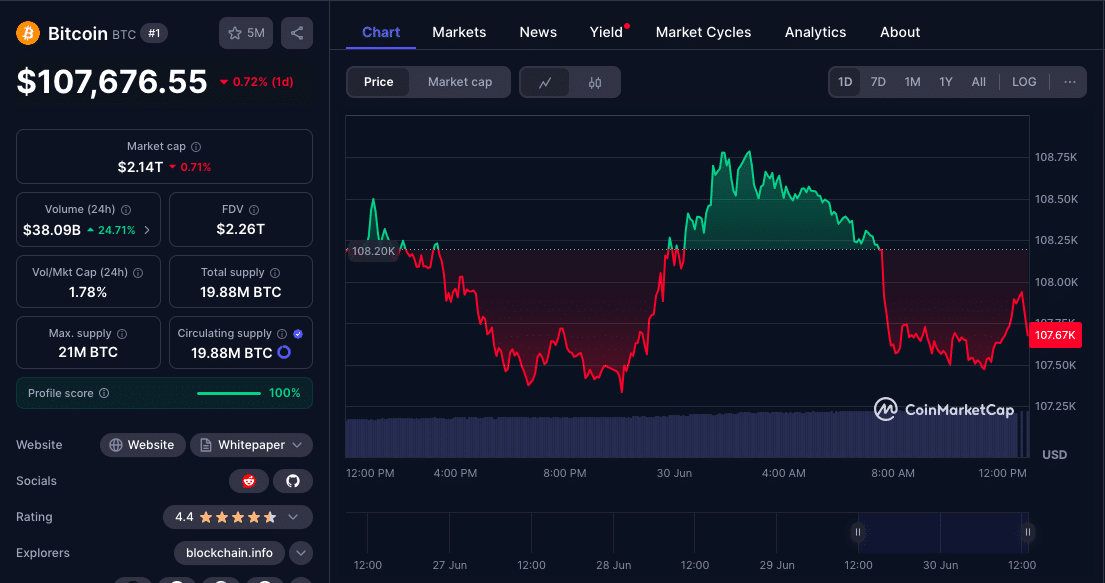Click the $107,676.55 price text

112,82
